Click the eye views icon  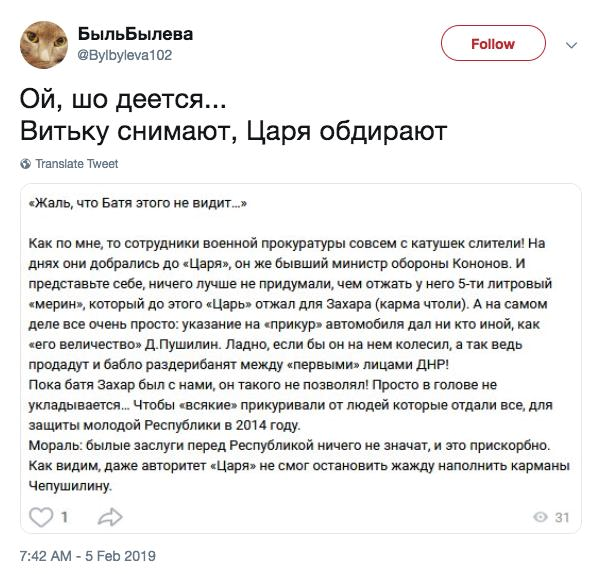point(539,517)
